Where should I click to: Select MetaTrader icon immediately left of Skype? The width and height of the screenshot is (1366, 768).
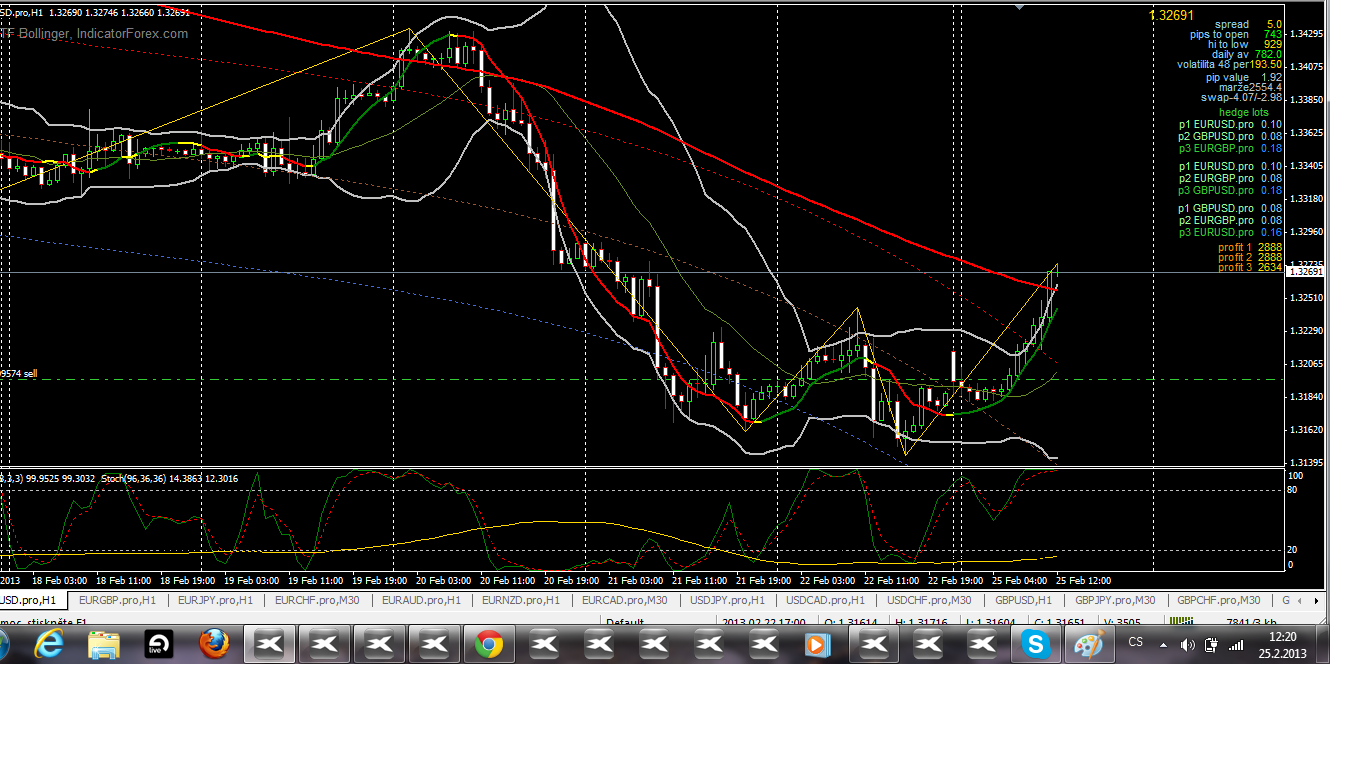pos(981,645)
